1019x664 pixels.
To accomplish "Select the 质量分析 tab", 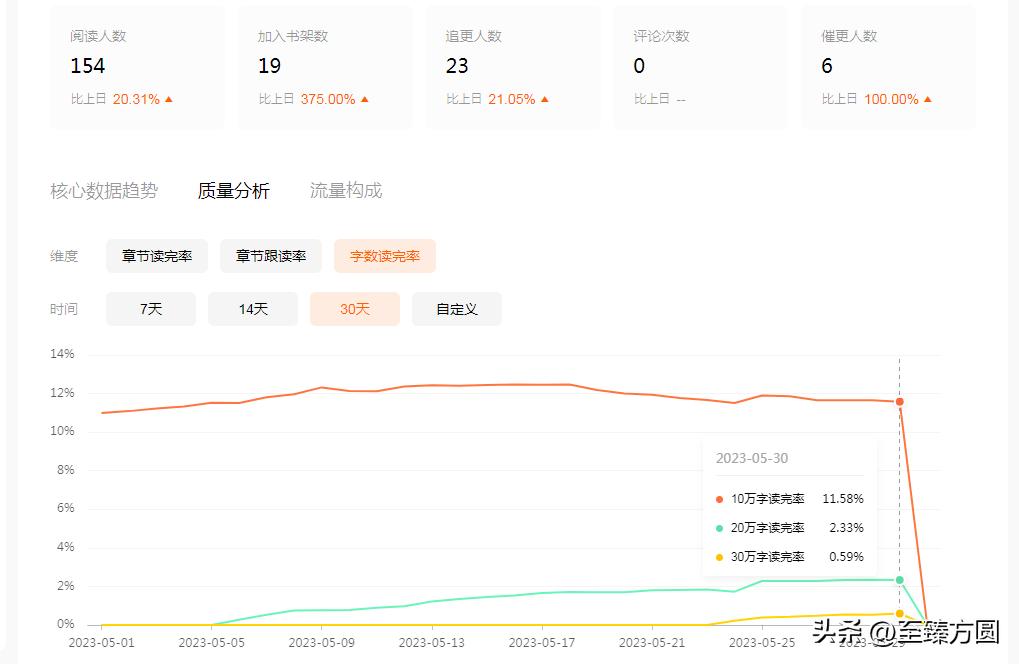I will (233, 190).
